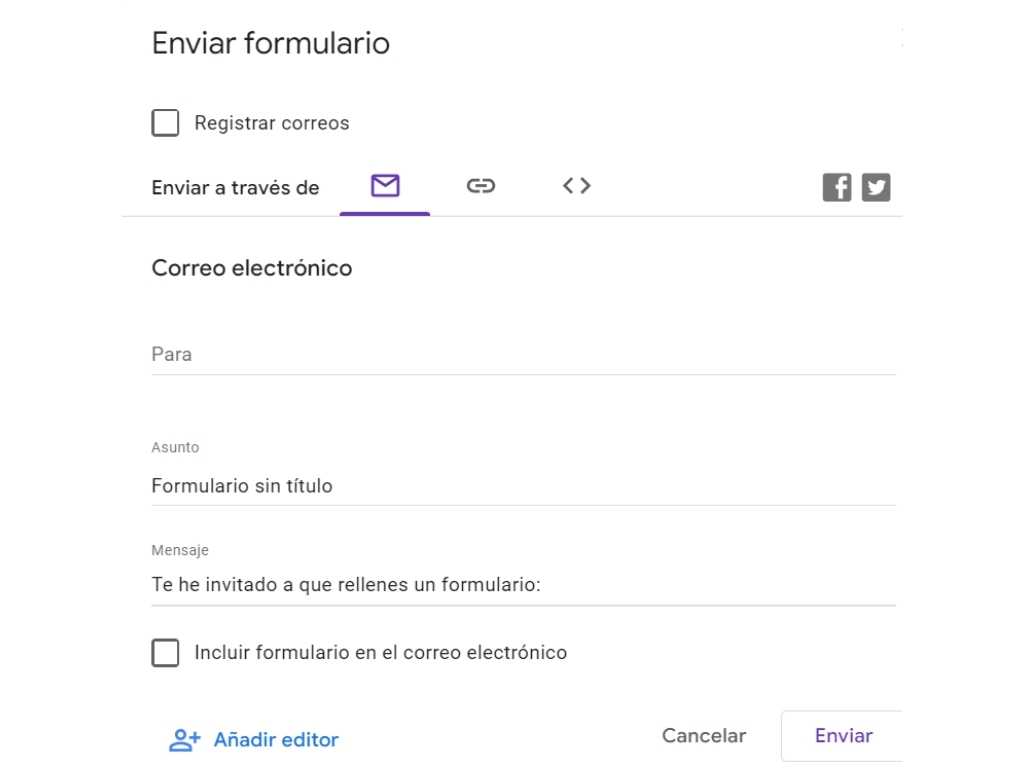Select the Correo electrónico sending method
Viewport: 1024px width, 768px height.
pos(385,186)
